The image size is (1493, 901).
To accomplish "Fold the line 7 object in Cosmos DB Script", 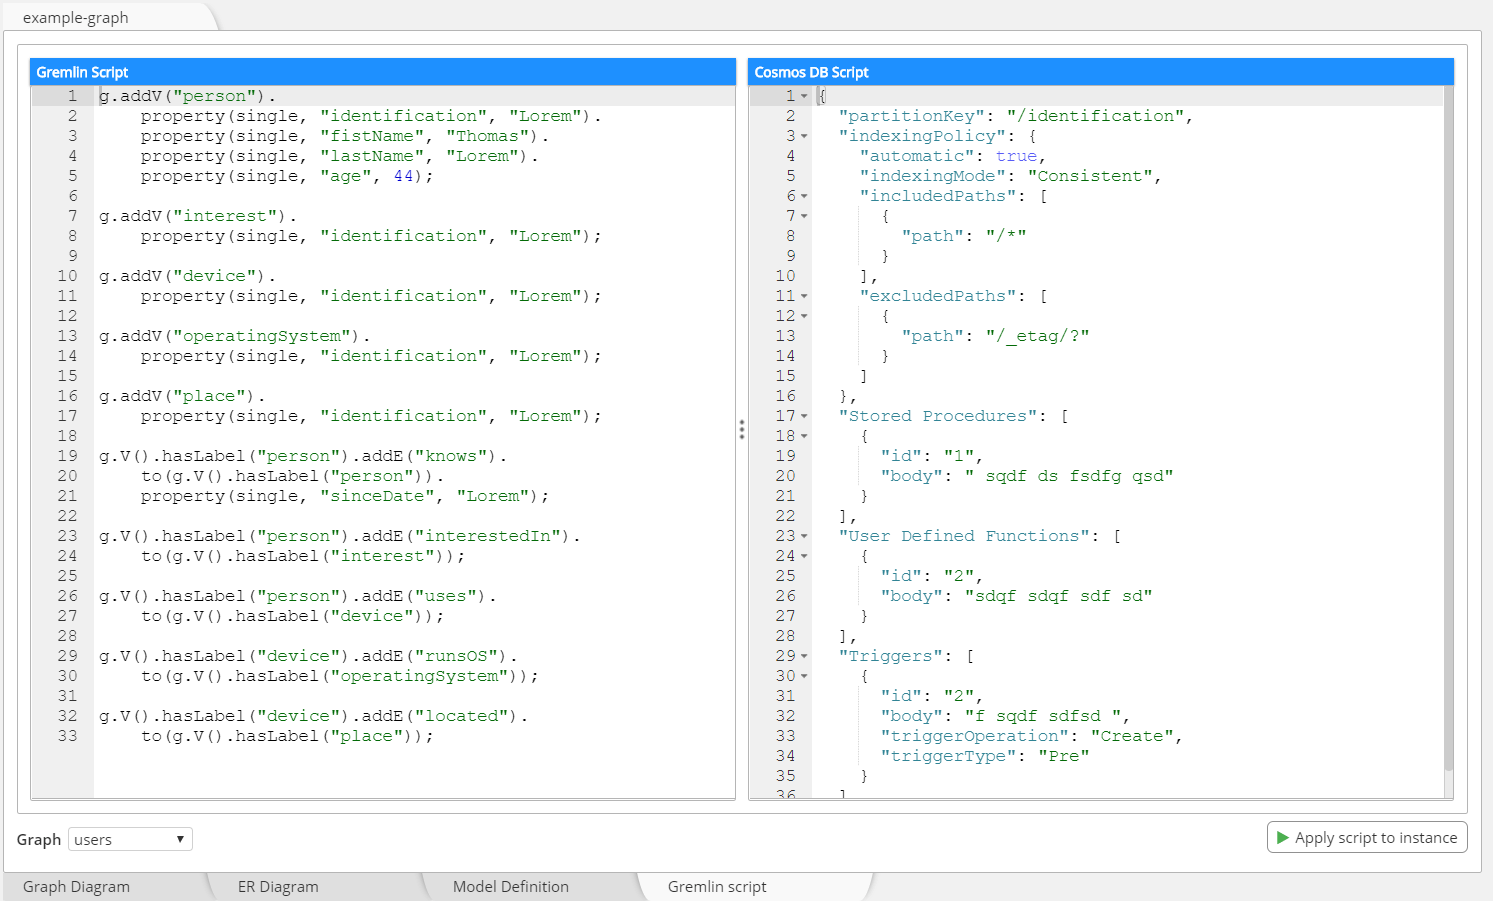I will 804,216.
